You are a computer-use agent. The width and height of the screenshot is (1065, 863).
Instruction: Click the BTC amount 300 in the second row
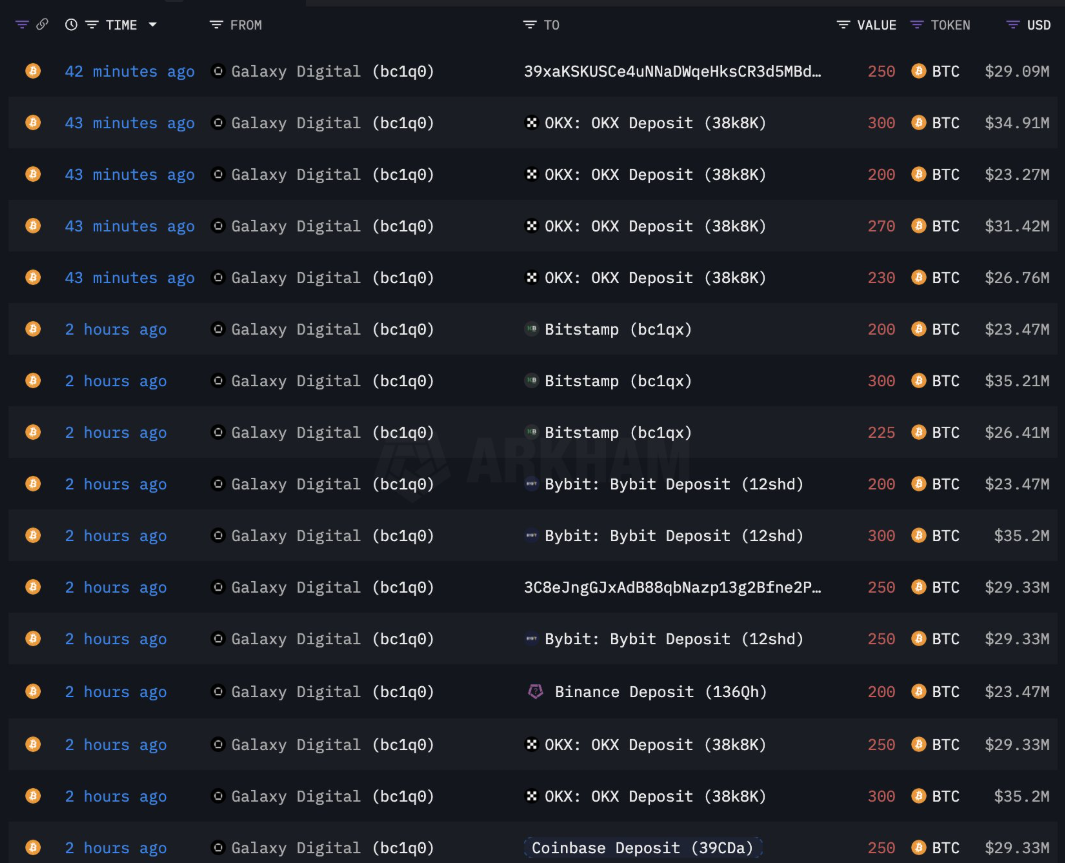coord(881,123)
